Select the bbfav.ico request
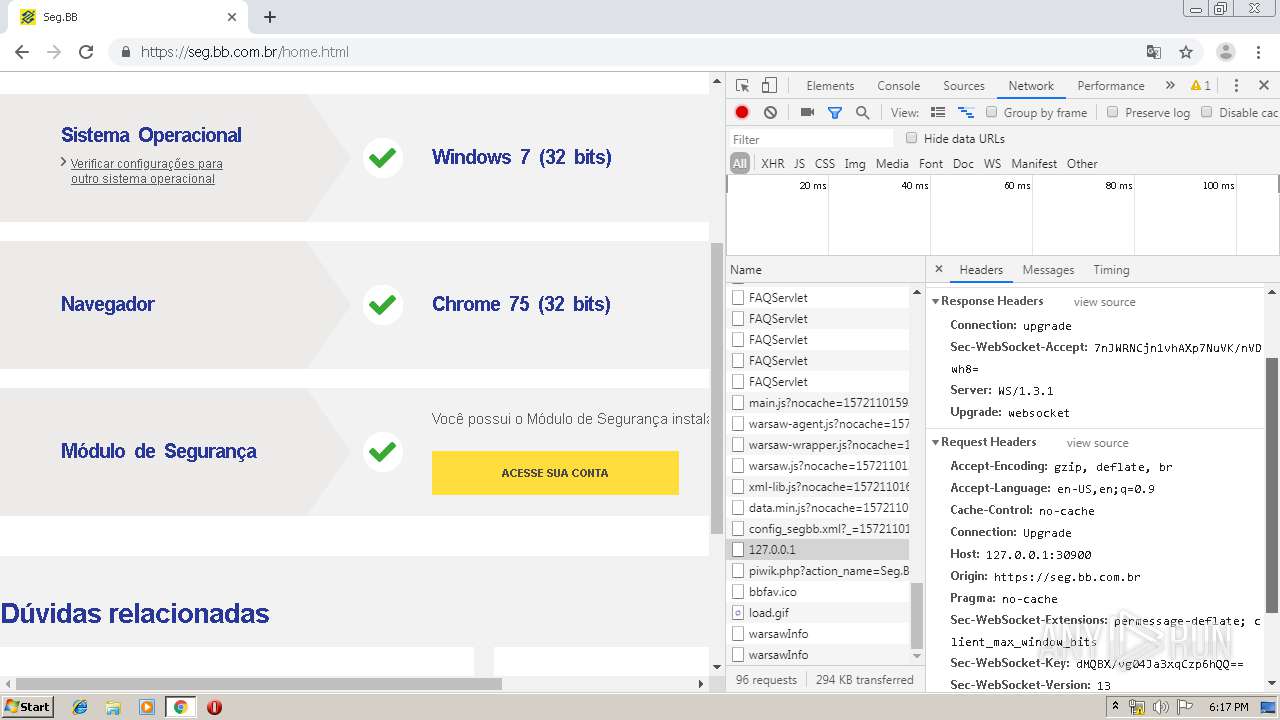The height and width of the screenshot is (720, 1280). (x=819, y=592)
